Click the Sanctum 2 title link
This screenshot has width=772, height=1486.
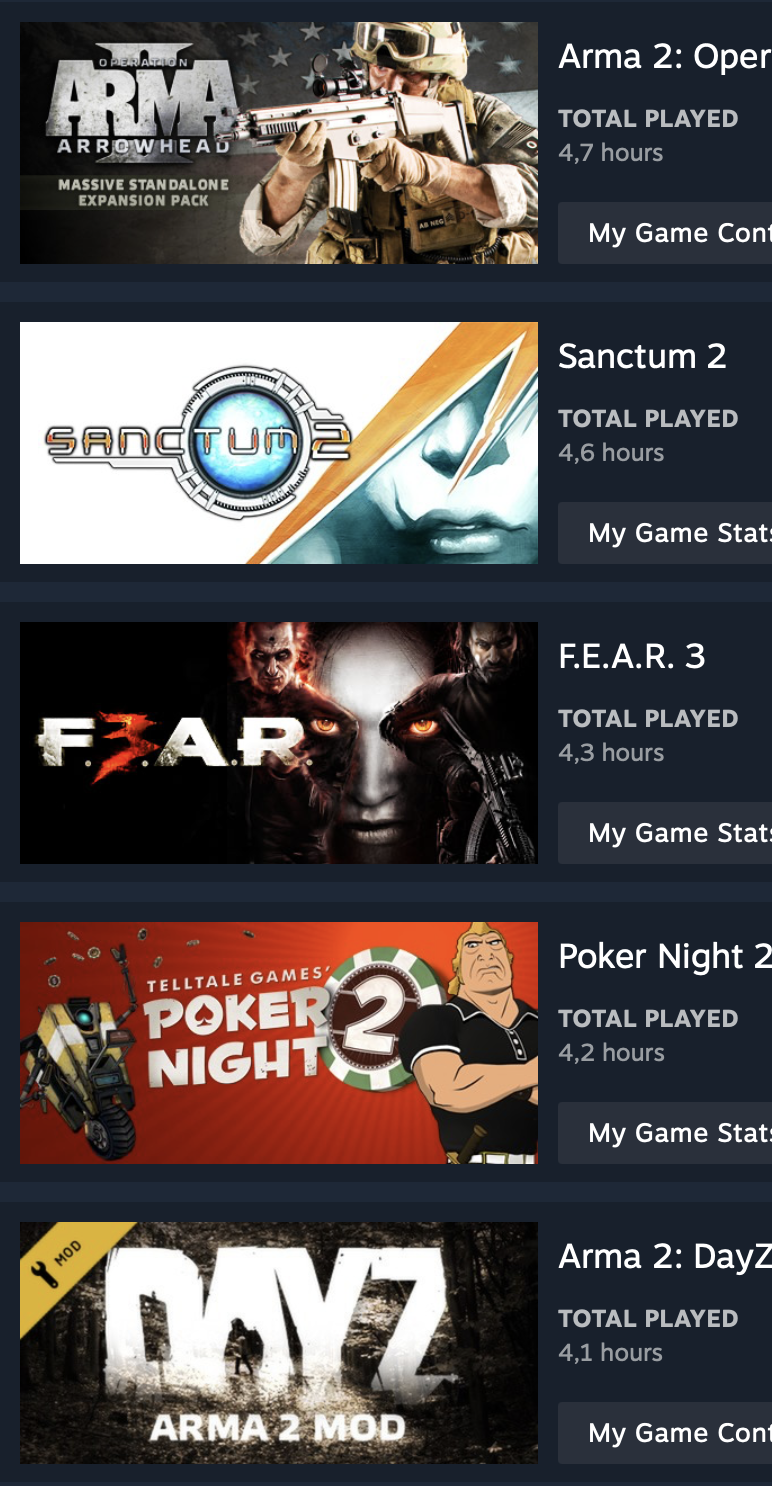(x=642, y=356)
